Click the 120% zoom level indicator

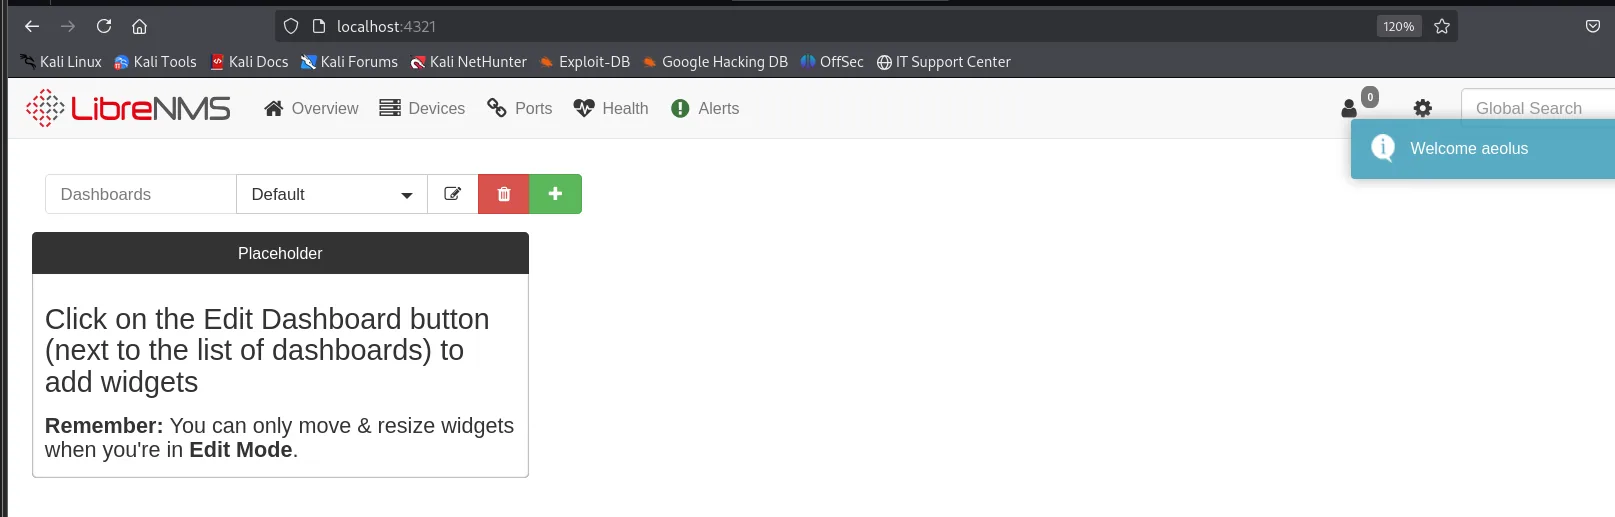(1398, 26)
